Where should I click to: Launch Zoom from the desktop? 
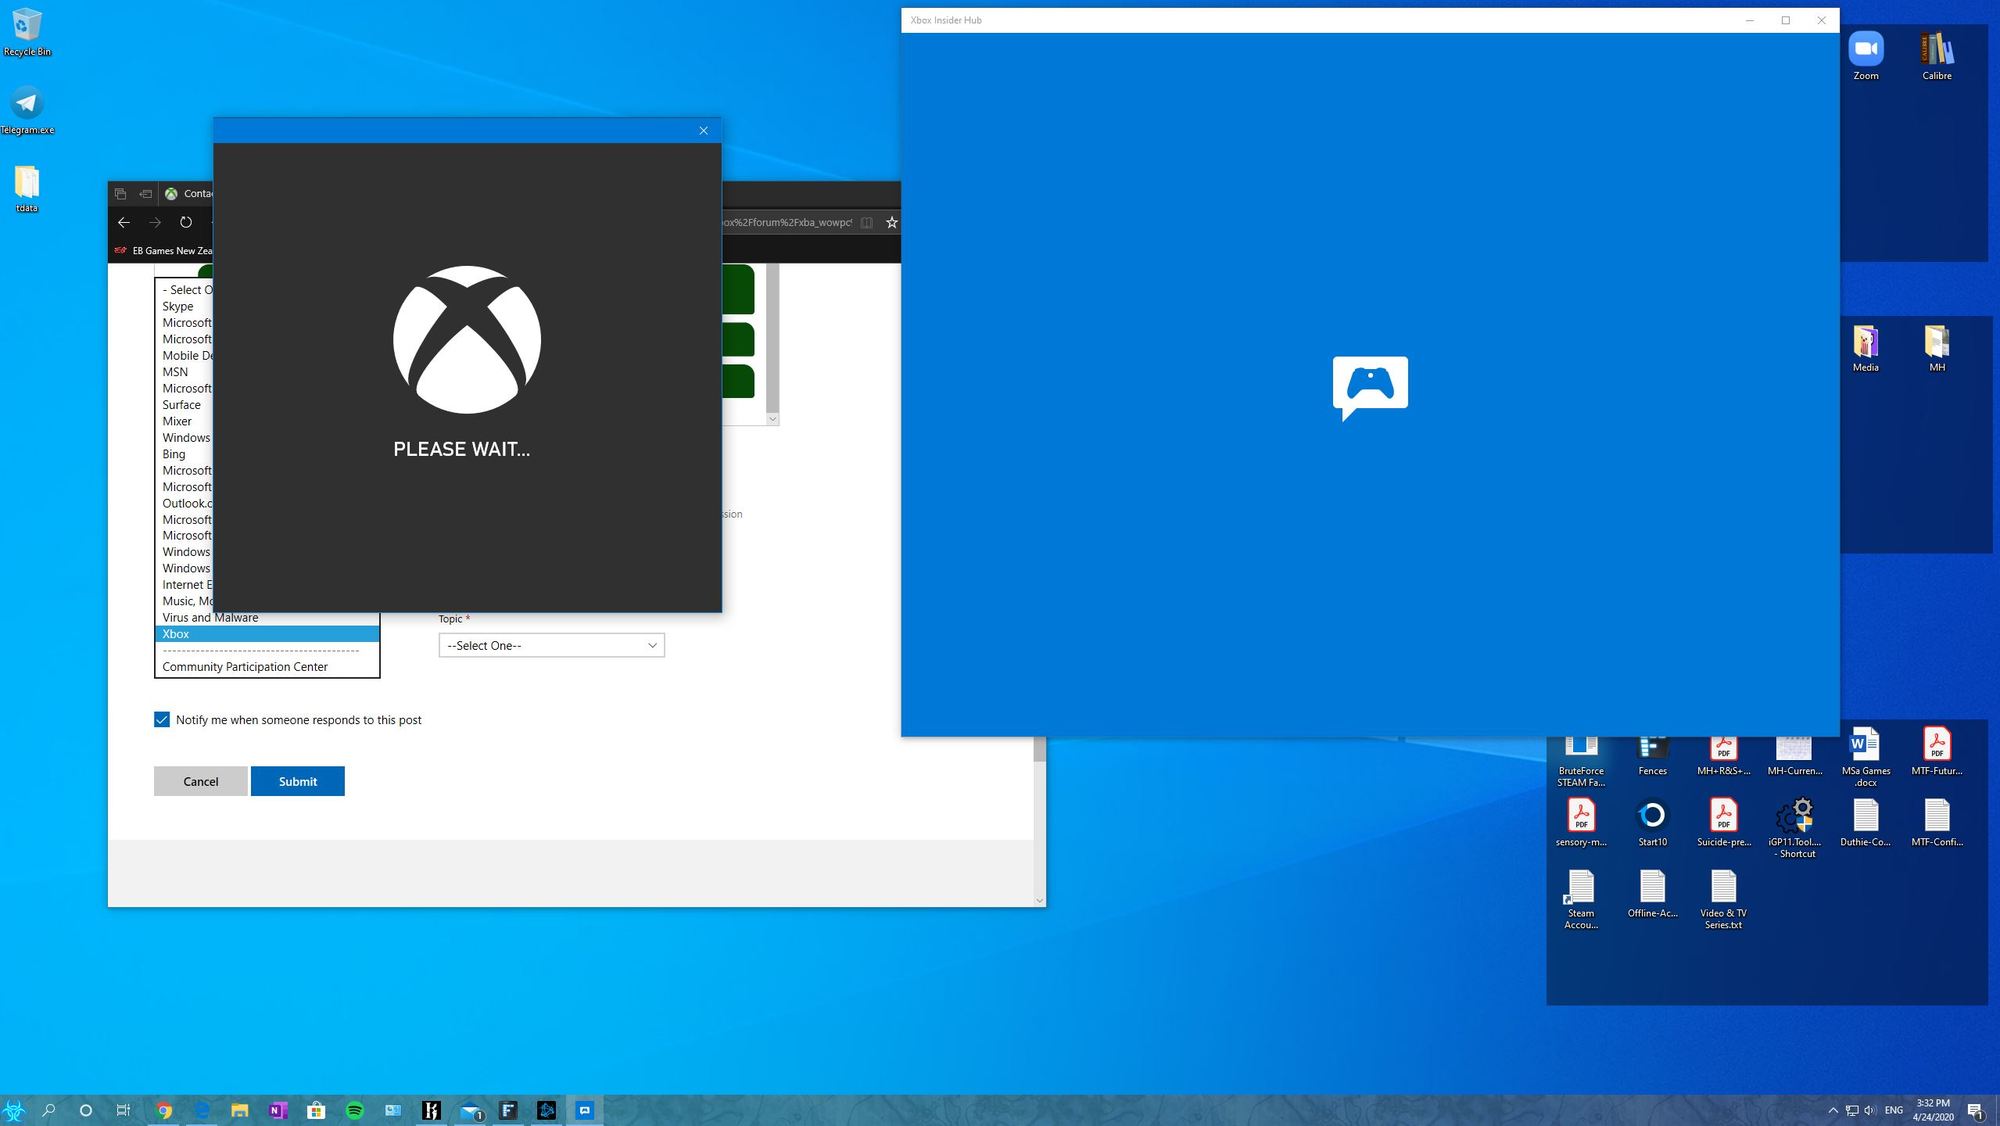(1865, 50)
